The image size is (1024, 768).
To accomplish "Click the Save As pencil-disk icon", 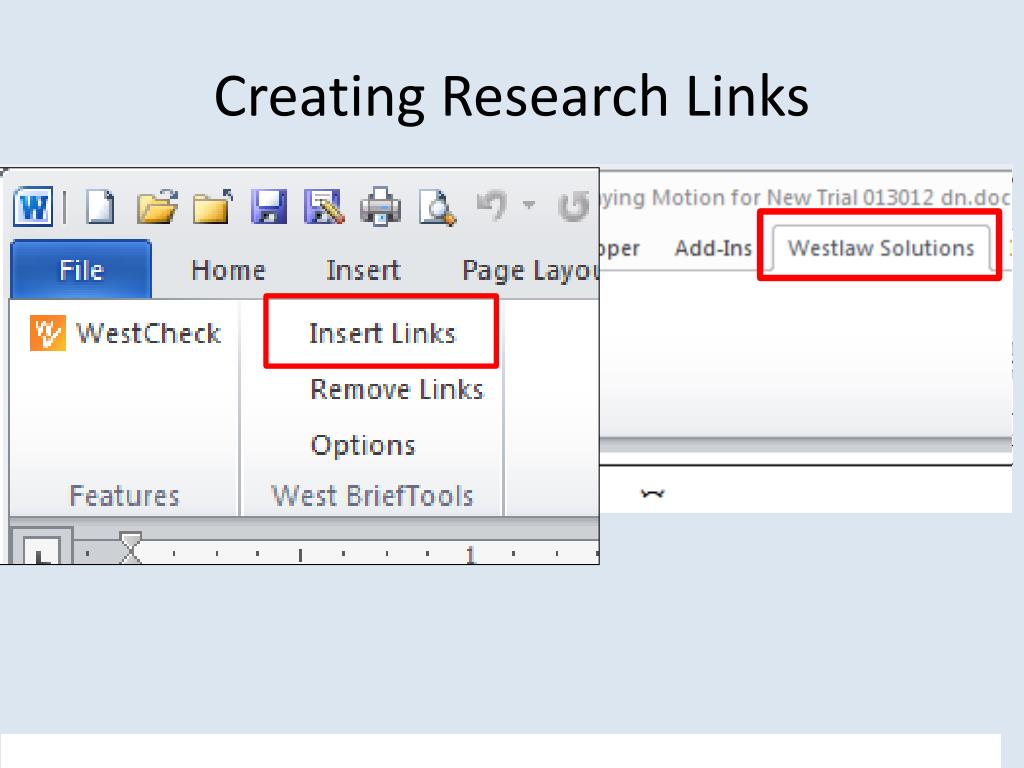I will 324,207.
